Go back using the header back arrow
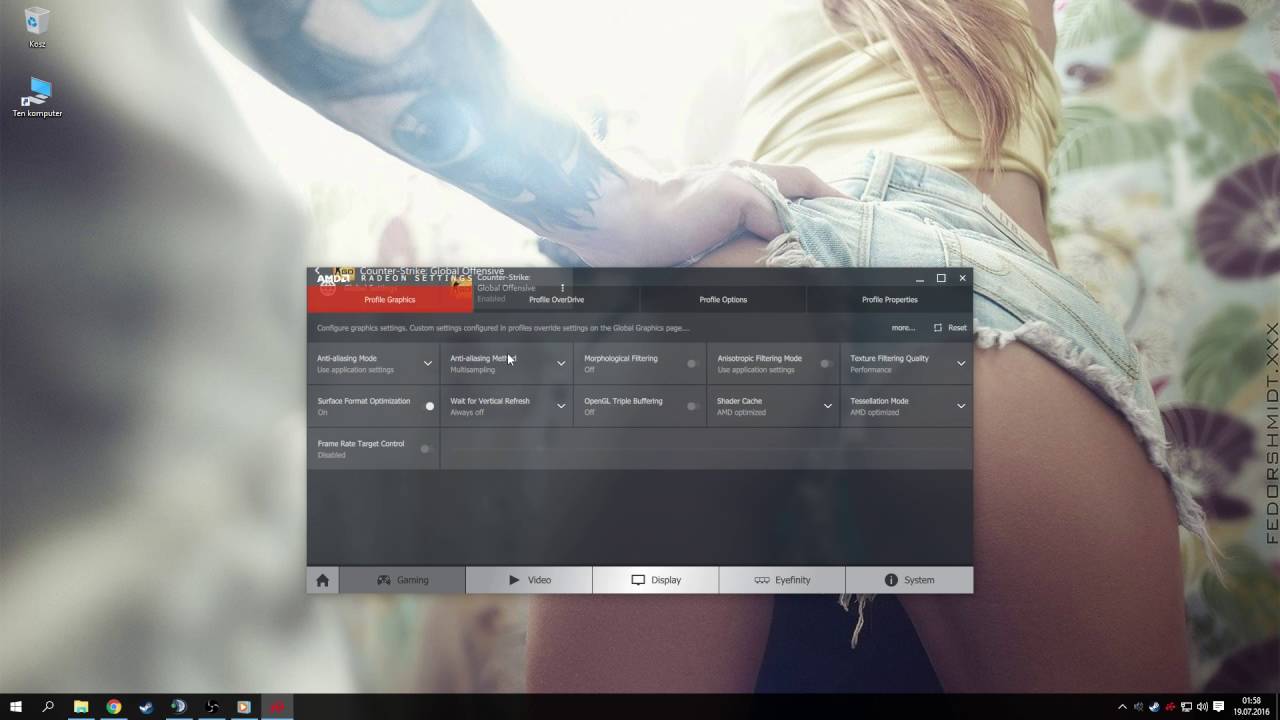 (317, 271)
